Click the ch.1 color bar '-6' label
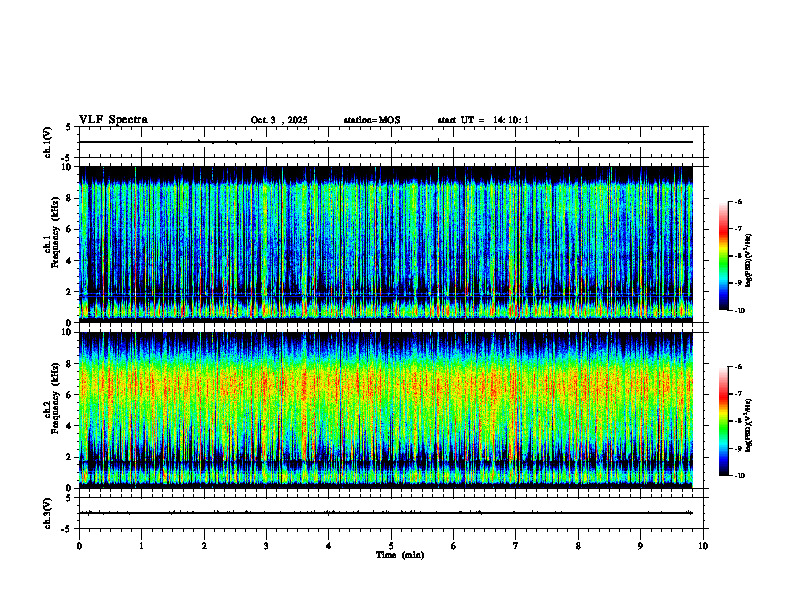Image resolution: width=792 pixels, height=612 pixels. tap(738, 201)
